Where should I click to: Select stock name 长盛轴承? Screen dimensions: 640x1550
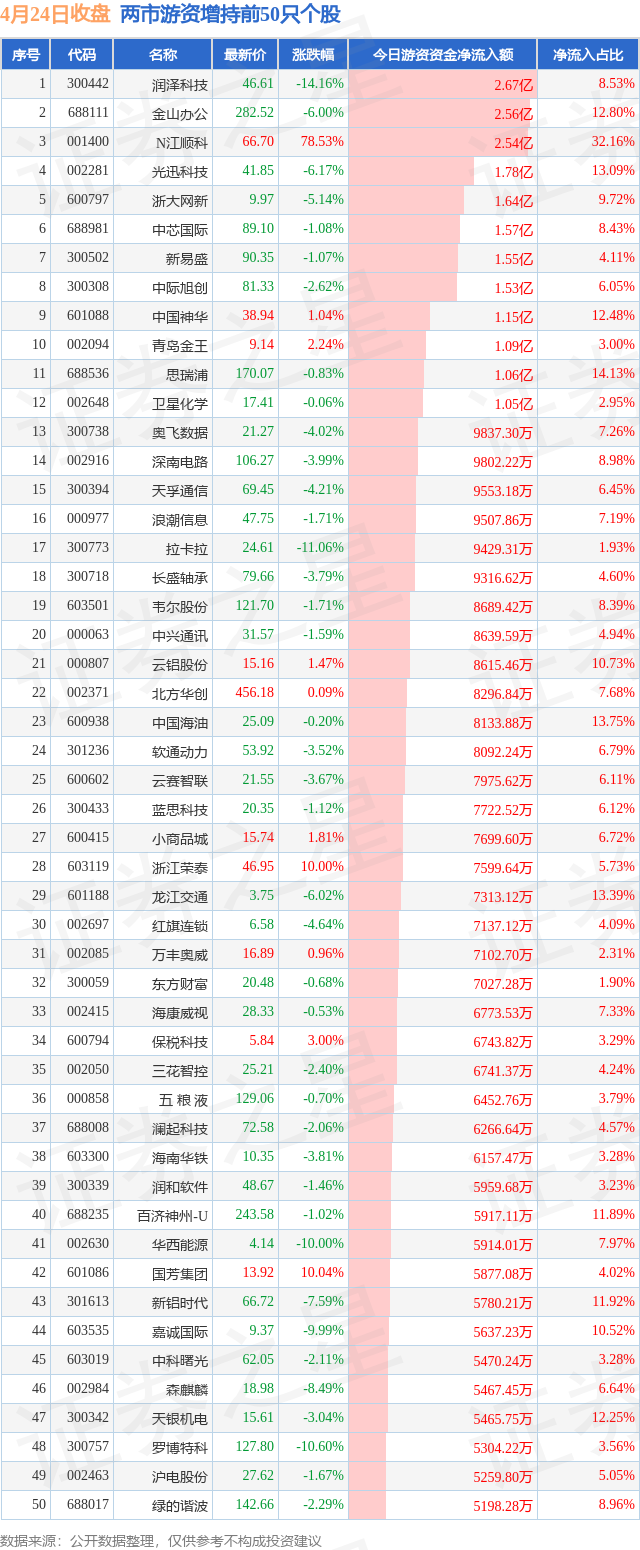click(180, 577)
